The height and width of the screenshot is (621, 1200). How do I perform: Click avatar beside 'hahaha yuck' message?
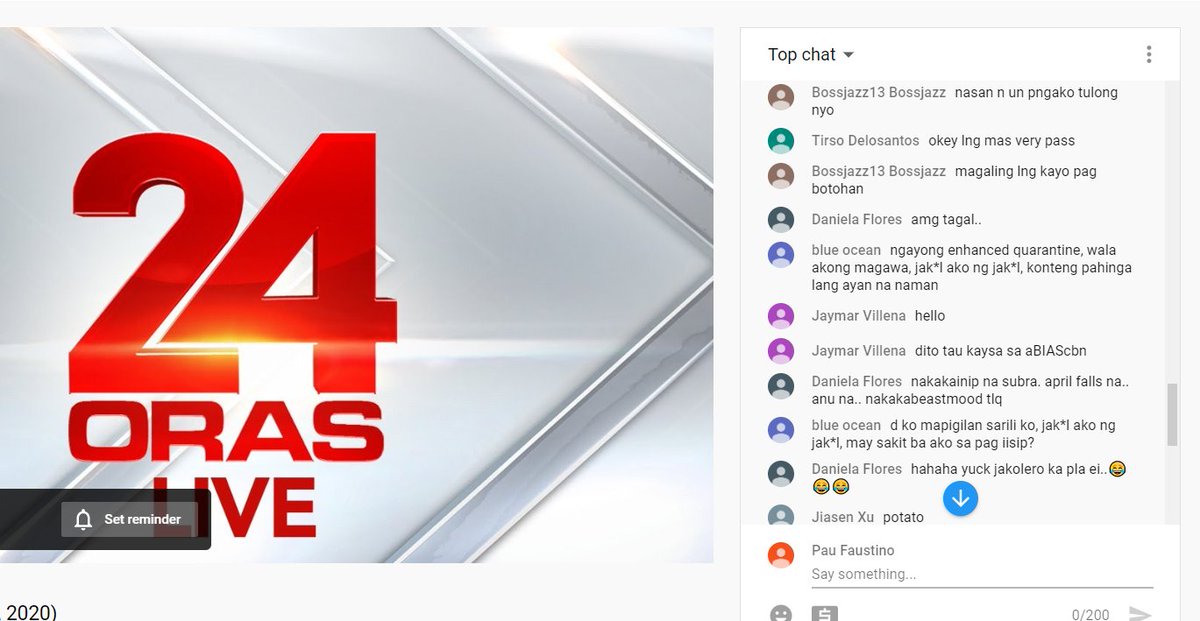pyautogui.click(x=781, y=473)
